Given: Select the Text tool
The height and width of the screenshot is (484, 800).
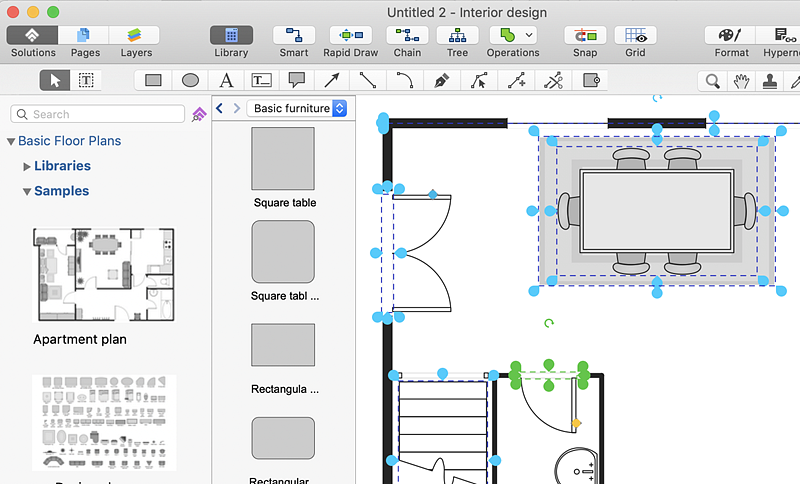Looking at the screenshot, I should (x=227, y=80).
